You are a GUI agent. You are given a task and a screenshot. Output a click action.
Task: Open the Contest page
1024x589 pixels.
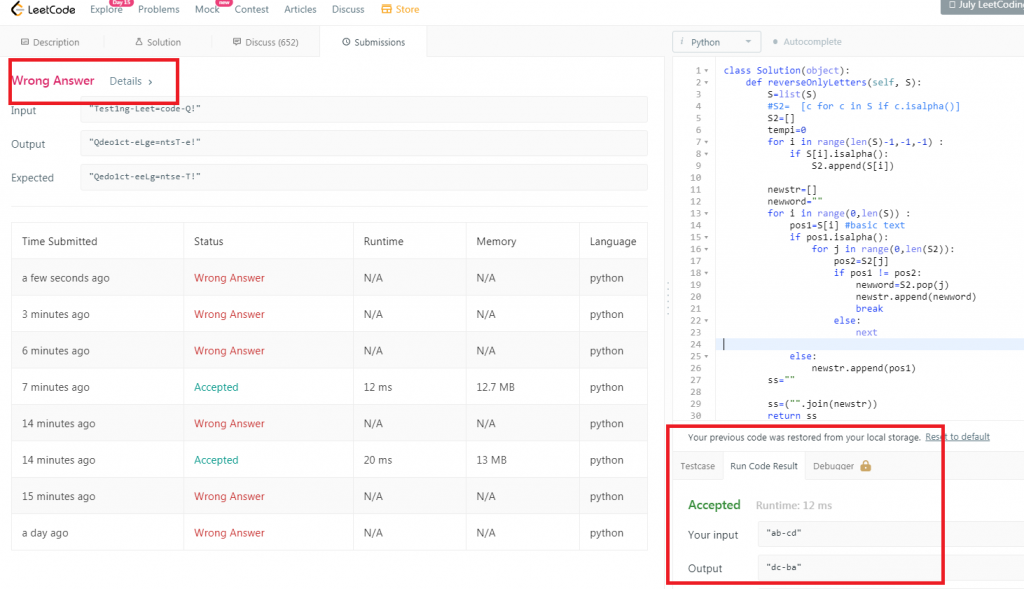point(251,9)
